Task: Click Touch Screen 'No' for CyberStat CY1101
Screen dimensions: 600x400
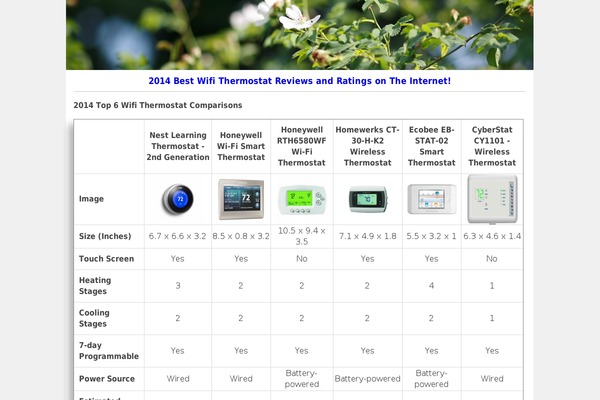Action: (492, 259)
